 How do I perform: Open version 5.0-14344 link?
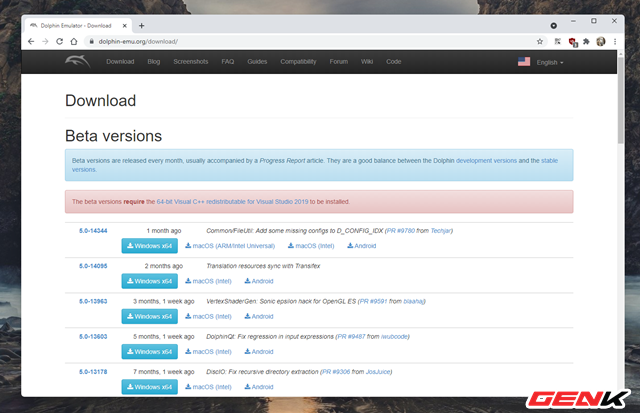point(93,231)
